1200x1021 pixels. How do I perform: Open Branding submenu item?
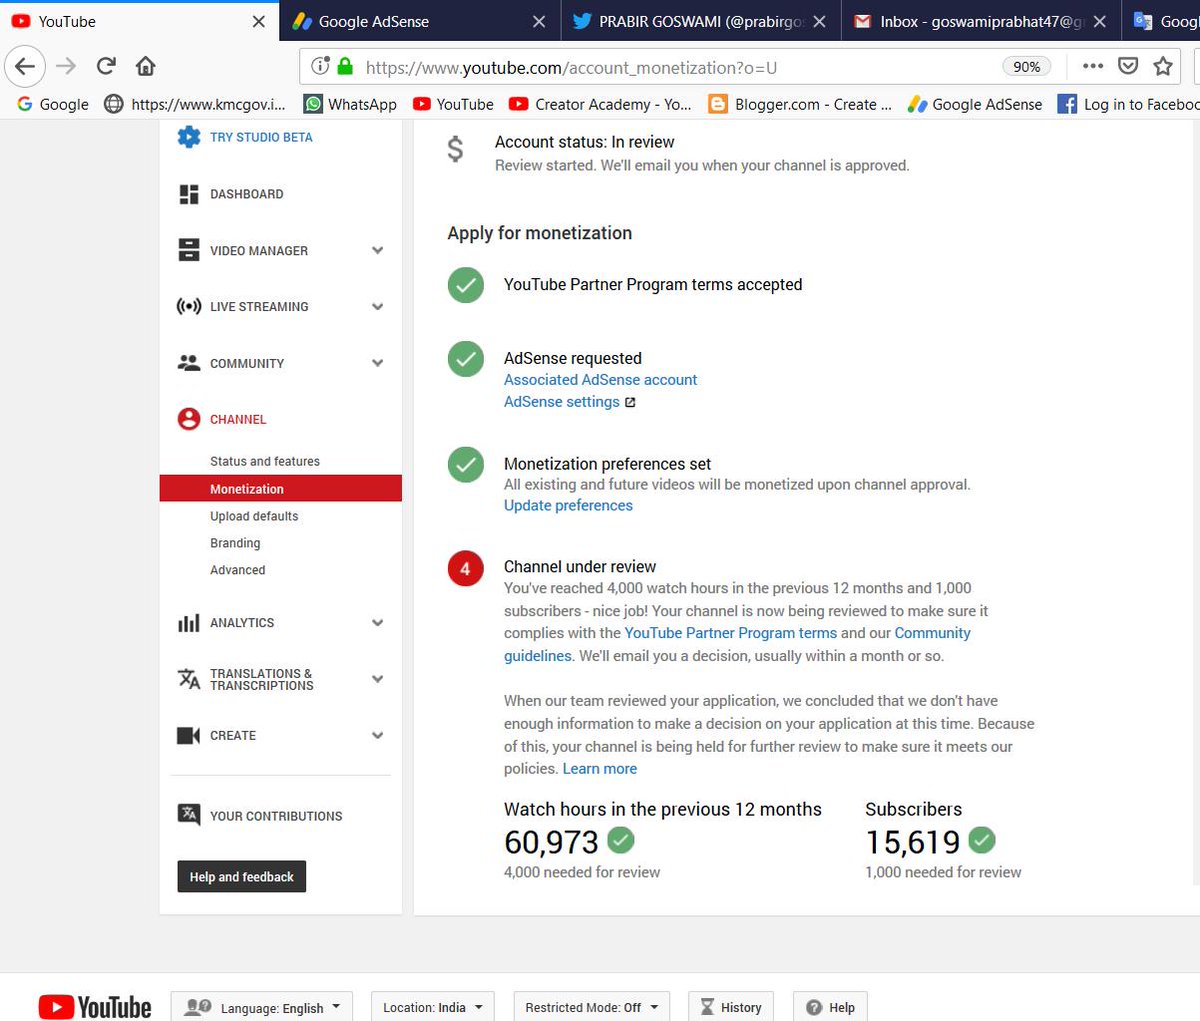point(235,543)
